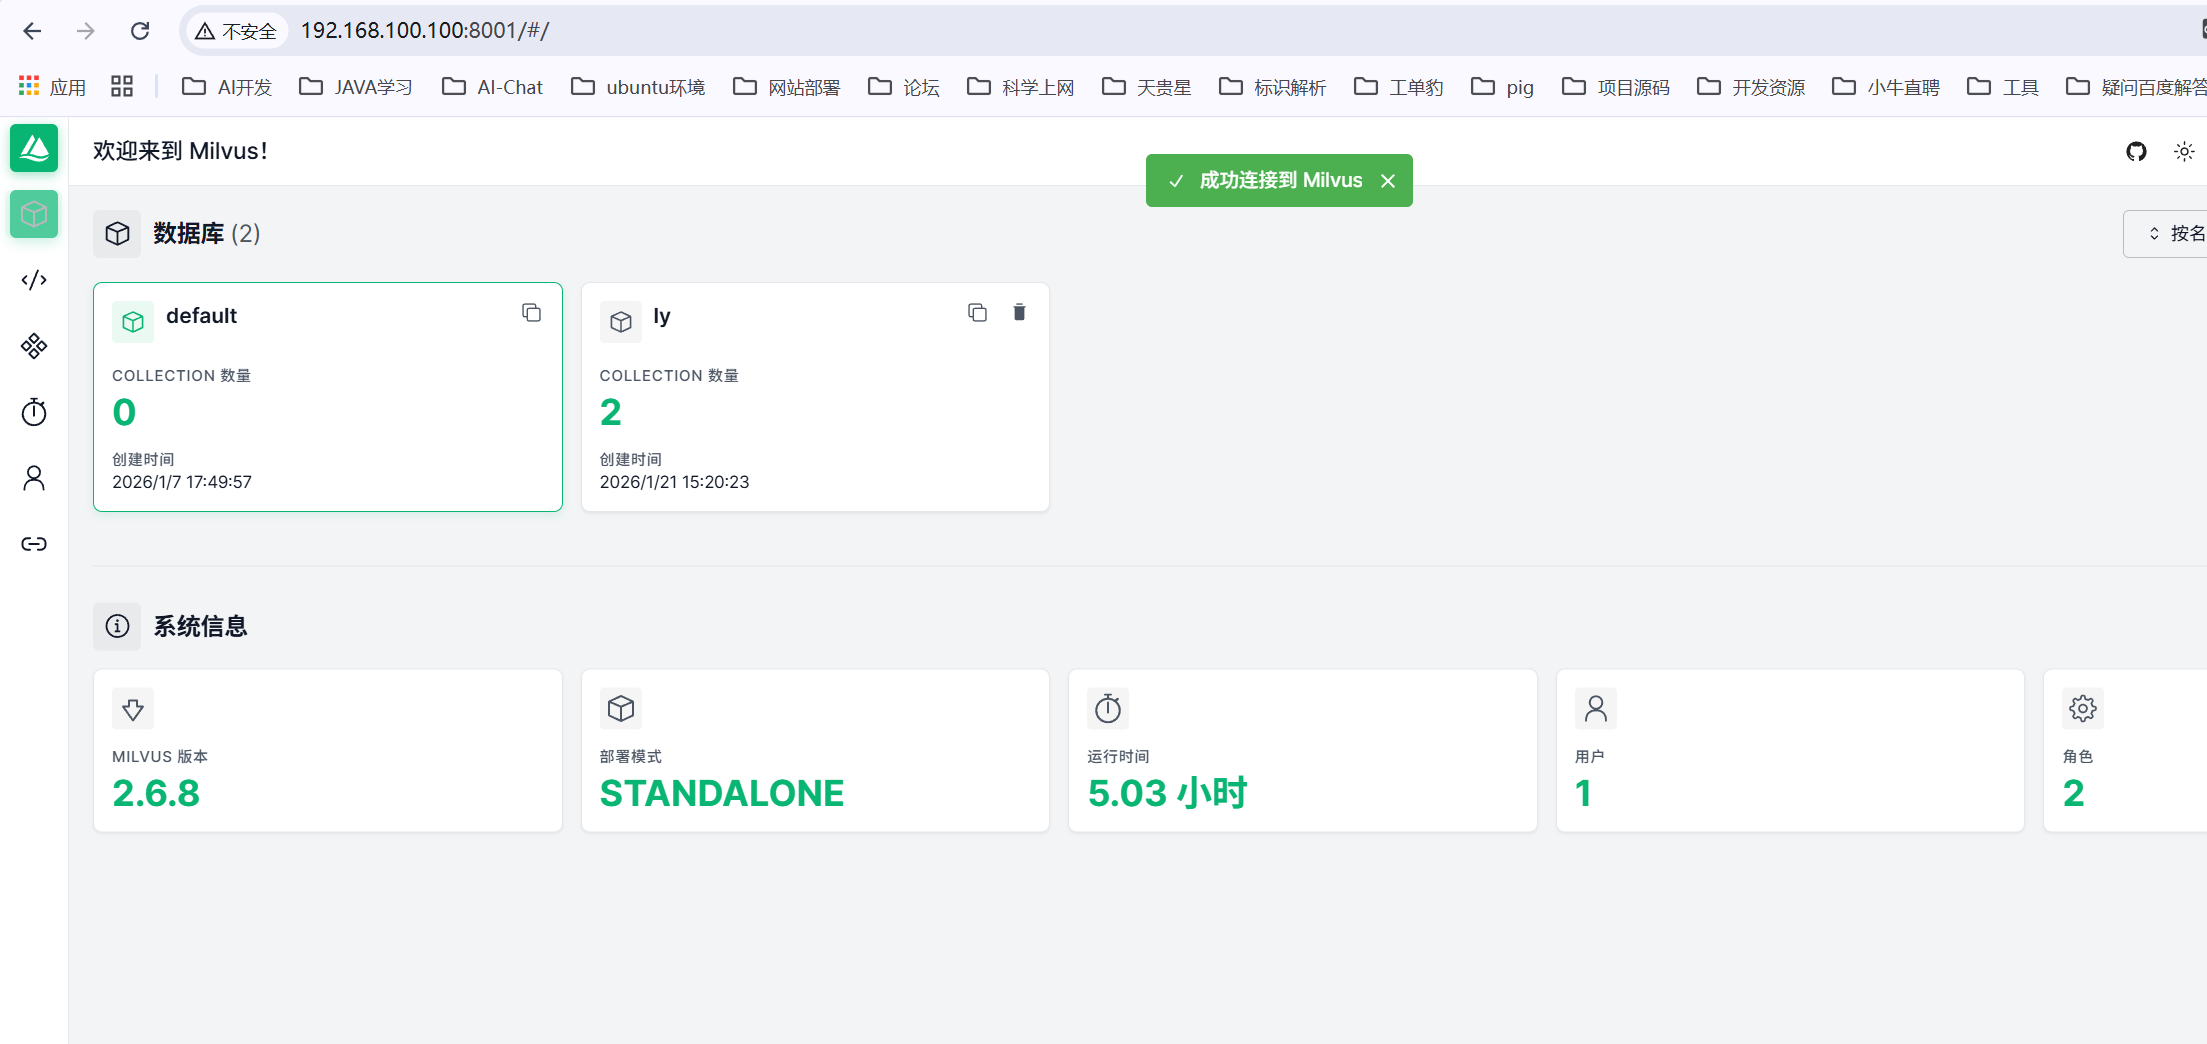2207x1044 pixels.
Task: Open the 项目源码 bookmark folder
Action: tap(1616, 87)
